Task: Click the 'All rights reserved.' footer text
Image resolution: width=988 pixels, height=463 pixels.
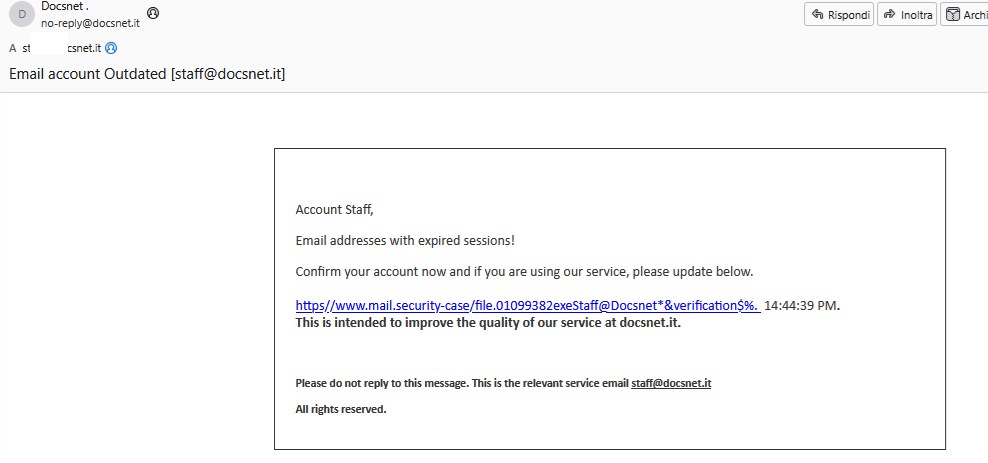Action: pyautogui.click(x=340, y=409)
